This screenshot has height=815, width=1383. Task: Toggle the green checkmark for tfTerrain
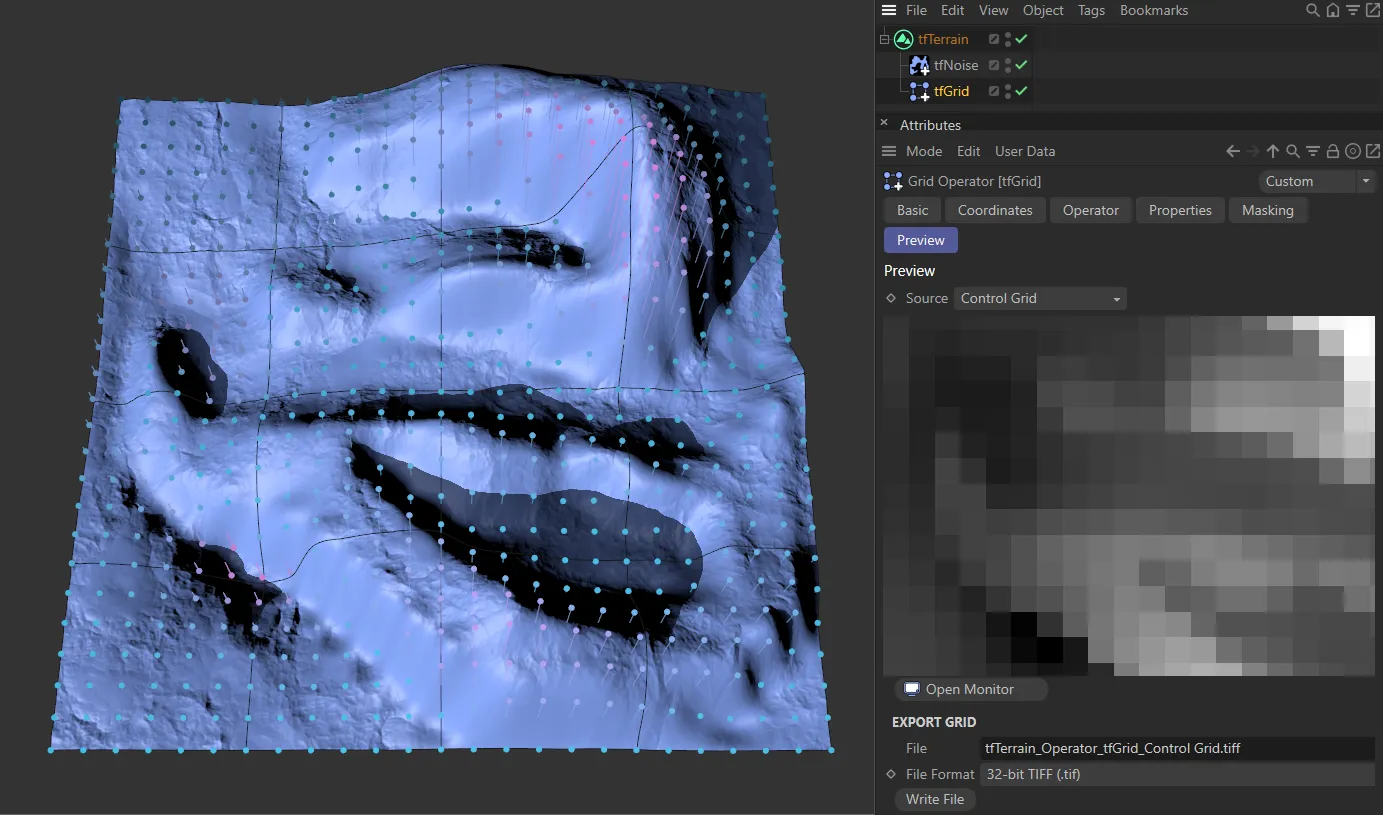click(1022, 39)
